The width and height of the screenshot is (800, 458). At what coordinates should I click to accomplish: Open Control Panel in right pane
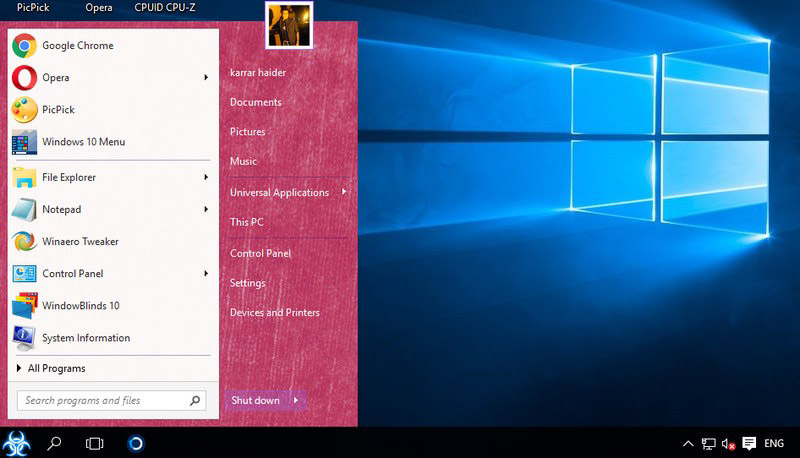tap(260, 253)
